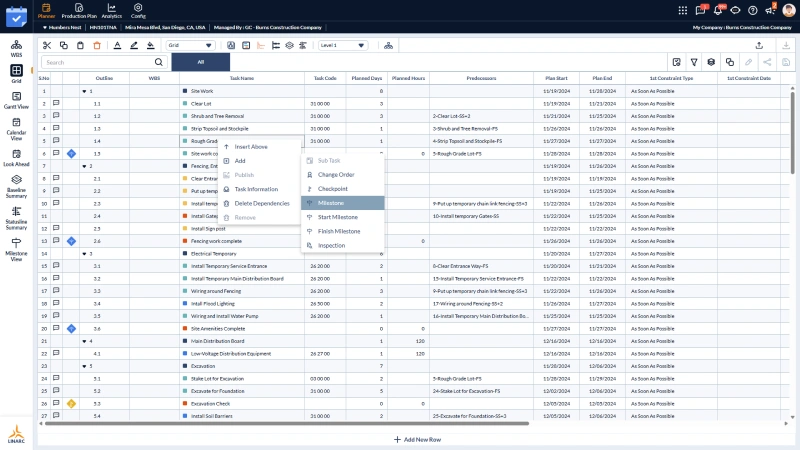Open the Level 1 dropdown
Image resolution: width=800 pixels, height=450 pixels.
(x=342, y=45)
